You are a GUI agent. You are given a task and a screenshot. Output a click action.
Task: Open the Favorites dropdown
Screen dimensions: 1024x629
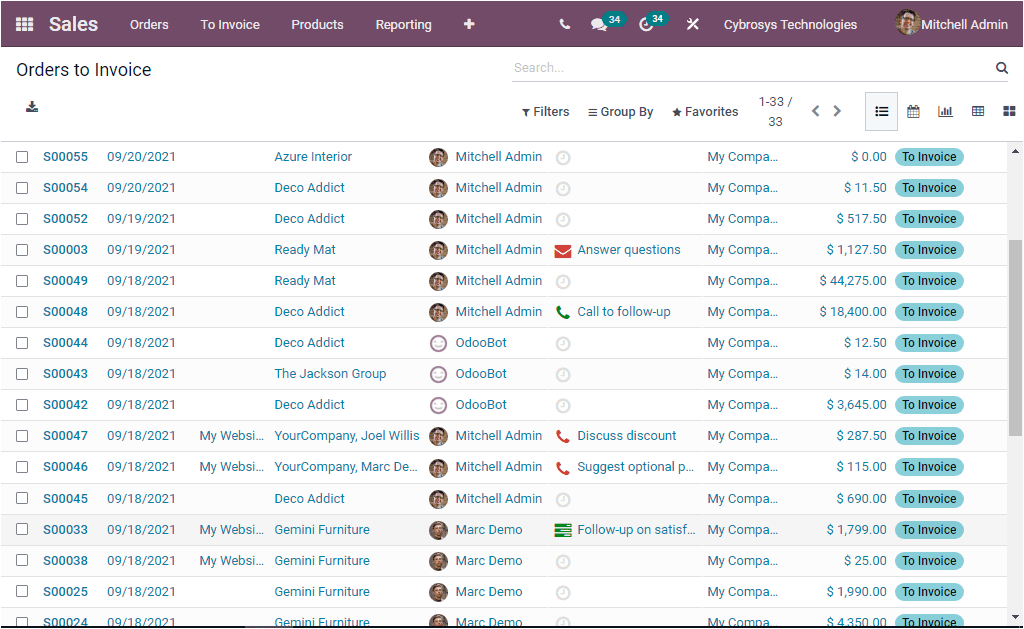pyautogui.click(x=704, y=111)
